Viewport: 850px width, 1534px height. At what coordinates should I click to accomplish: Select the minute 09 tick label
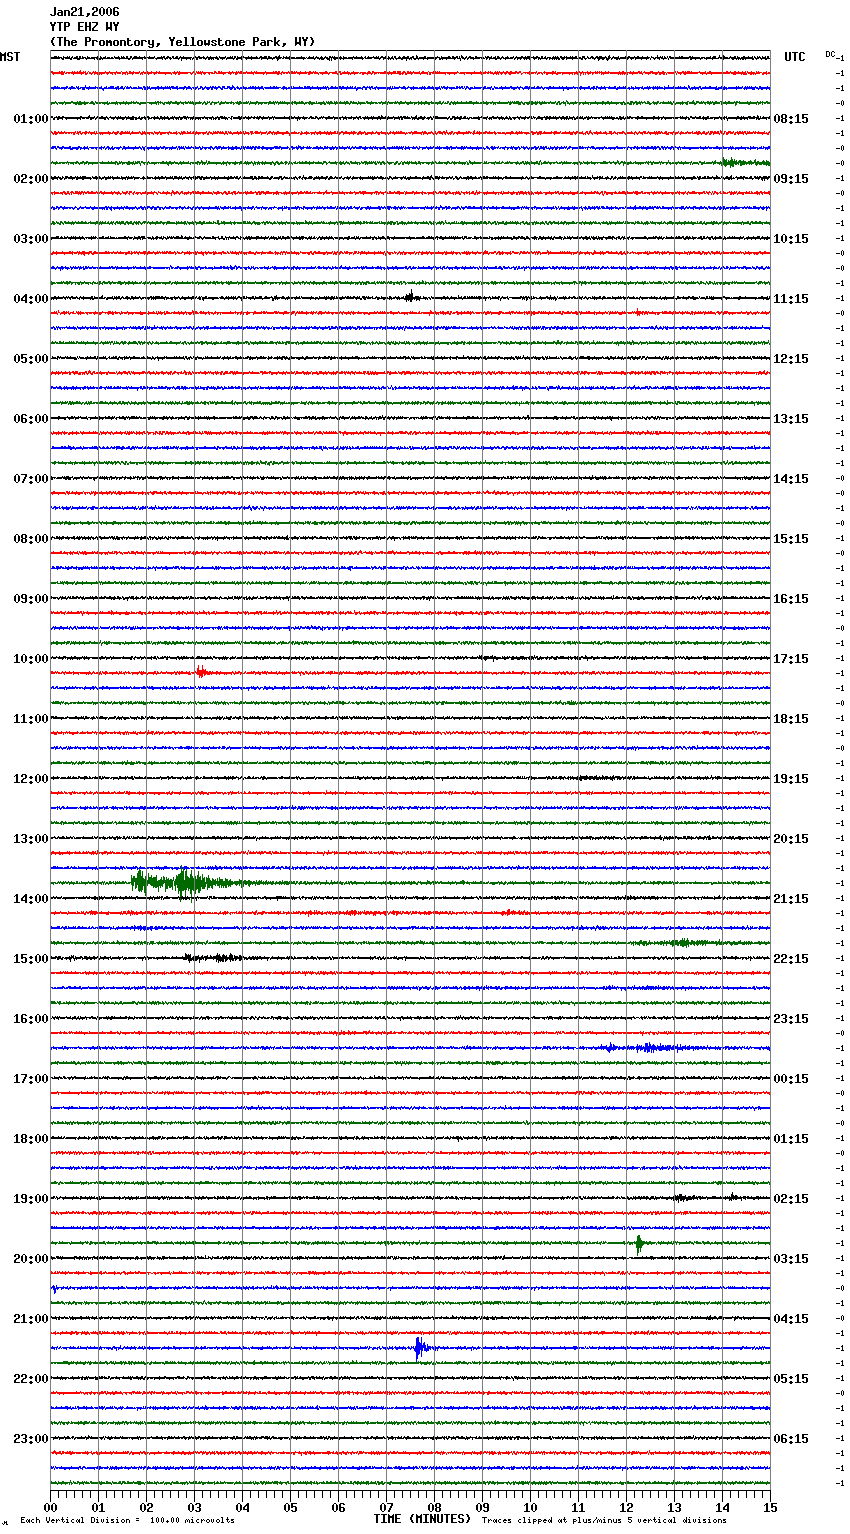(x=482, y=1507)
